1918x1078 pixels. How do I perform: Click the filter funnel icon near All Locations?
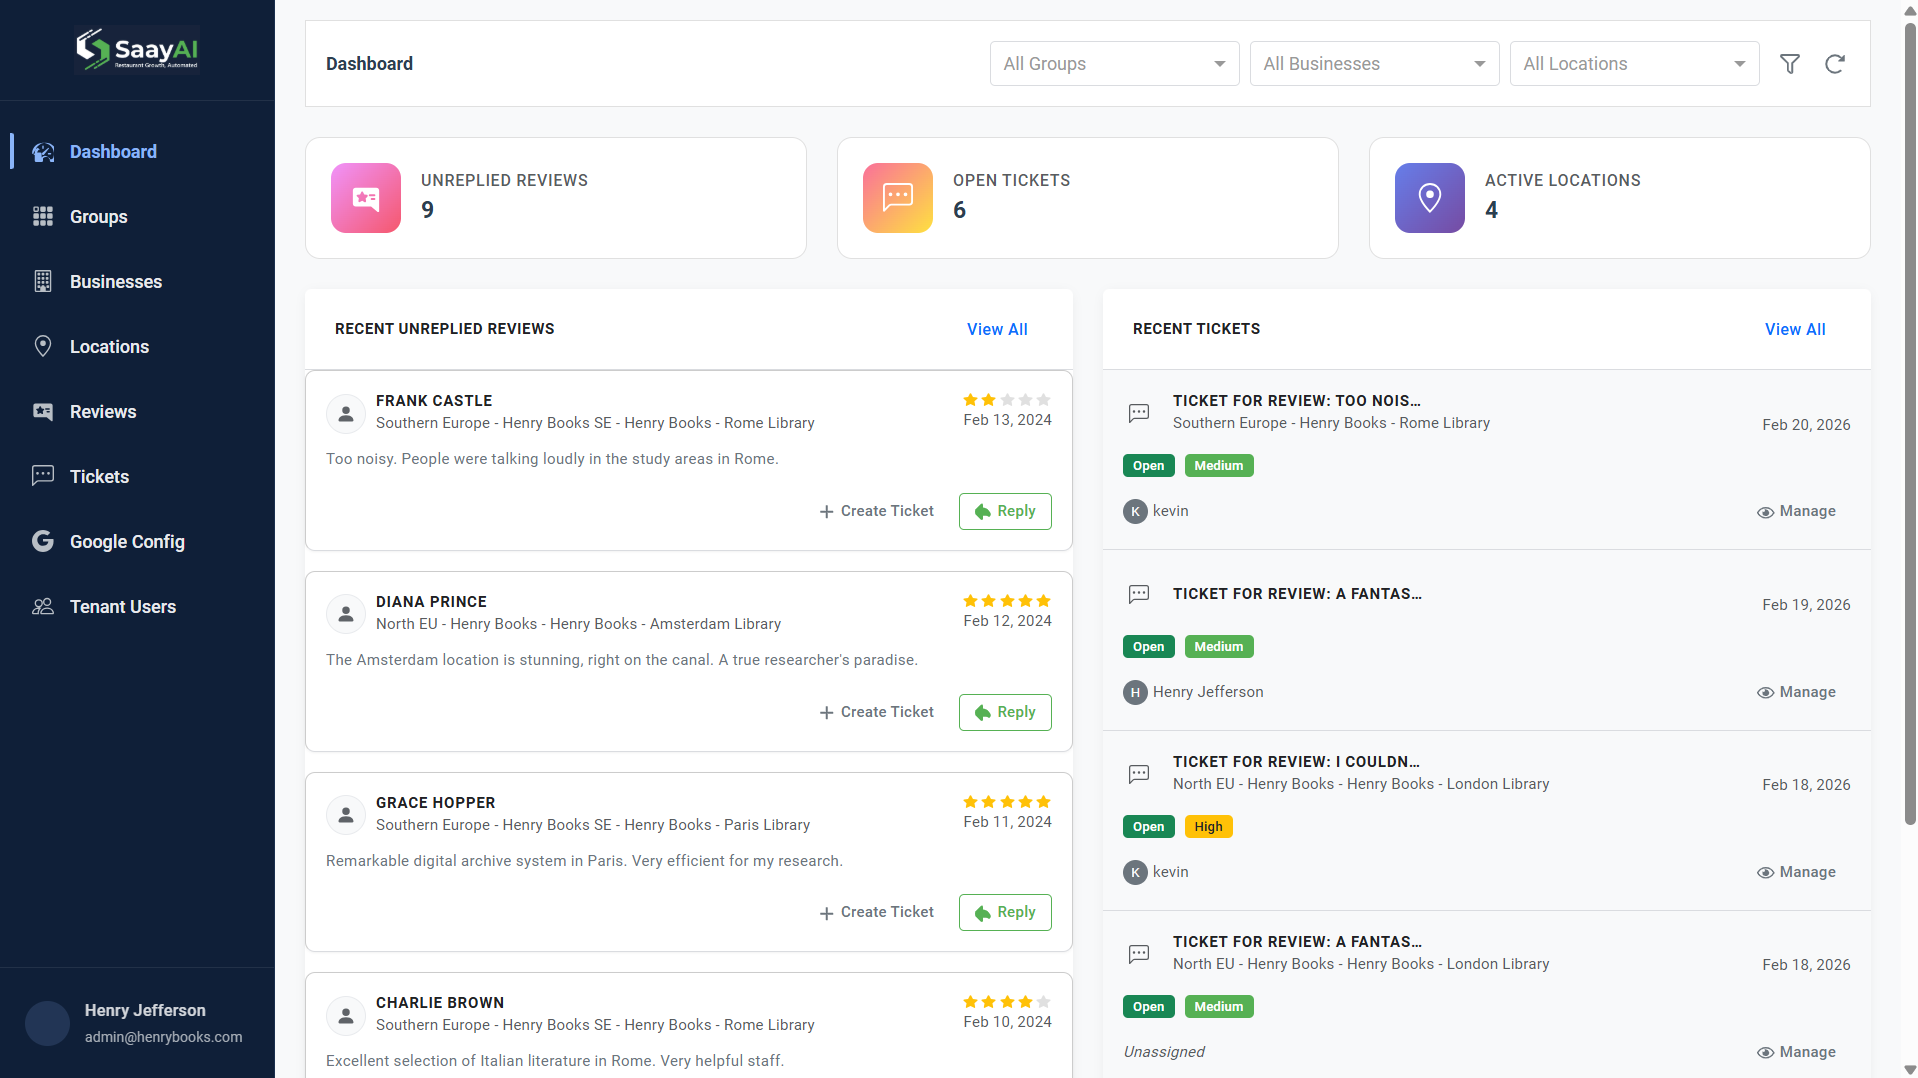coord(1790,63)
